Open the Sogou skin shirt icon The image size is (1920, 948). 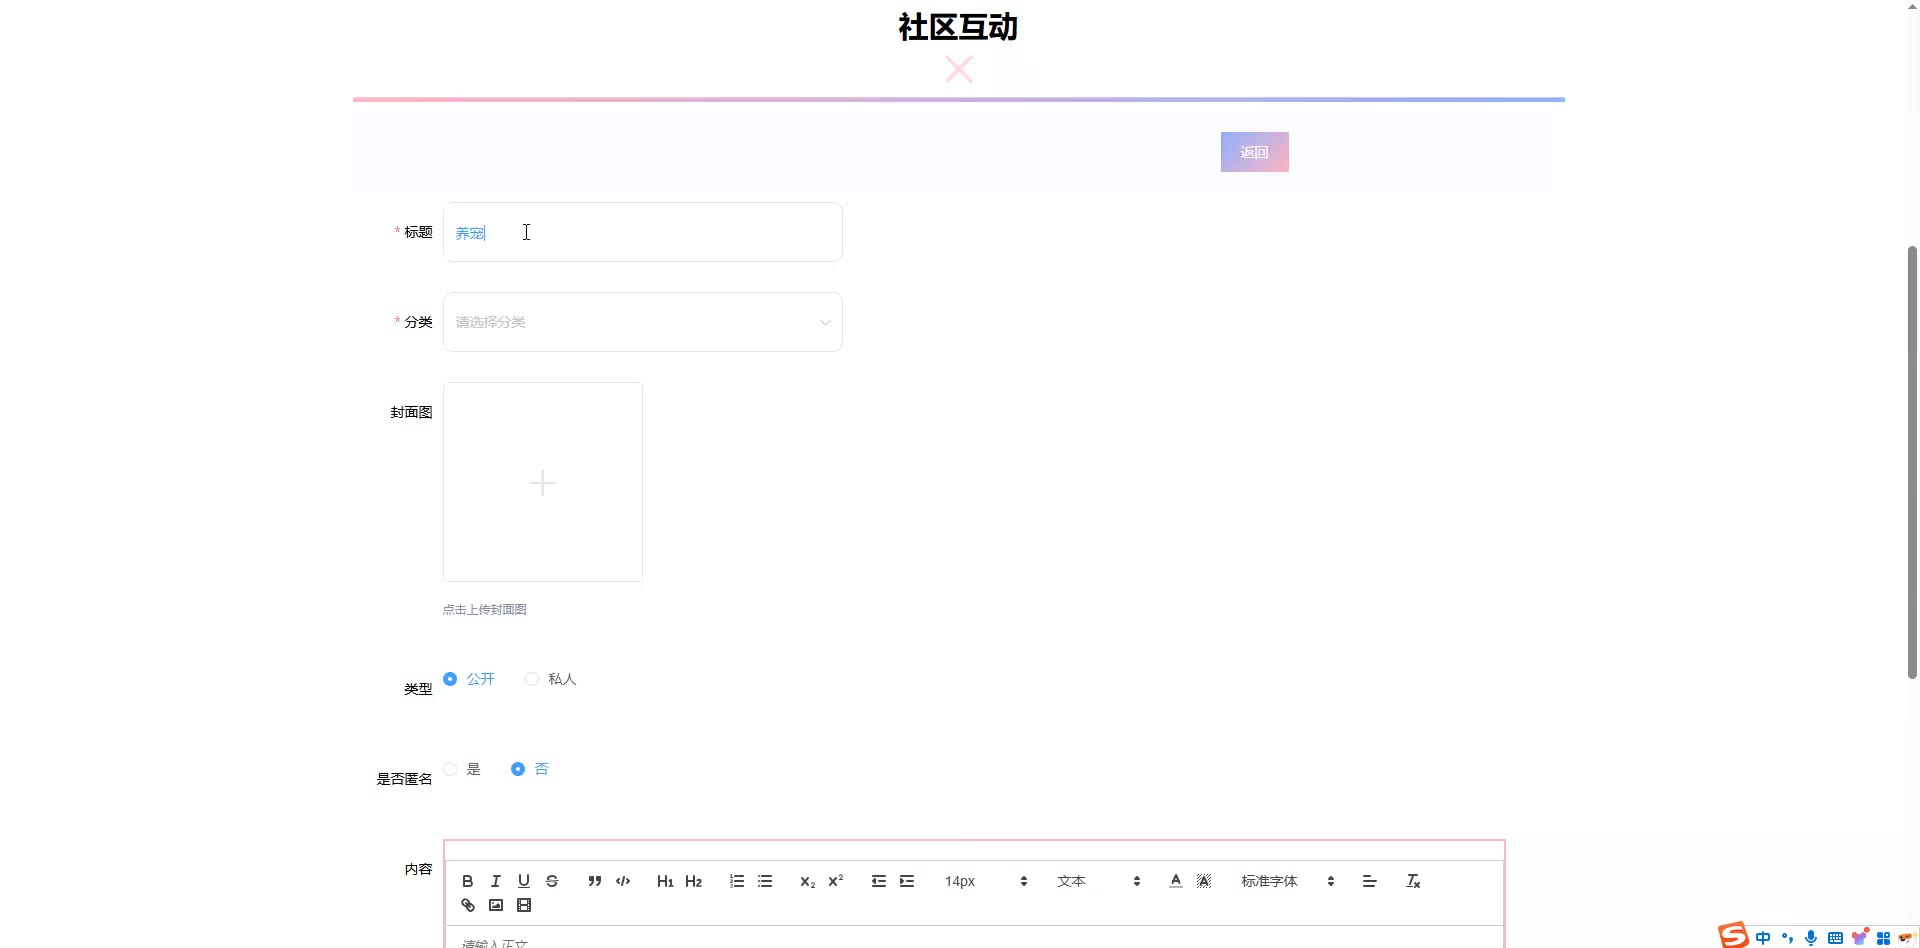pyautogui.click(x=1860, y=937)
